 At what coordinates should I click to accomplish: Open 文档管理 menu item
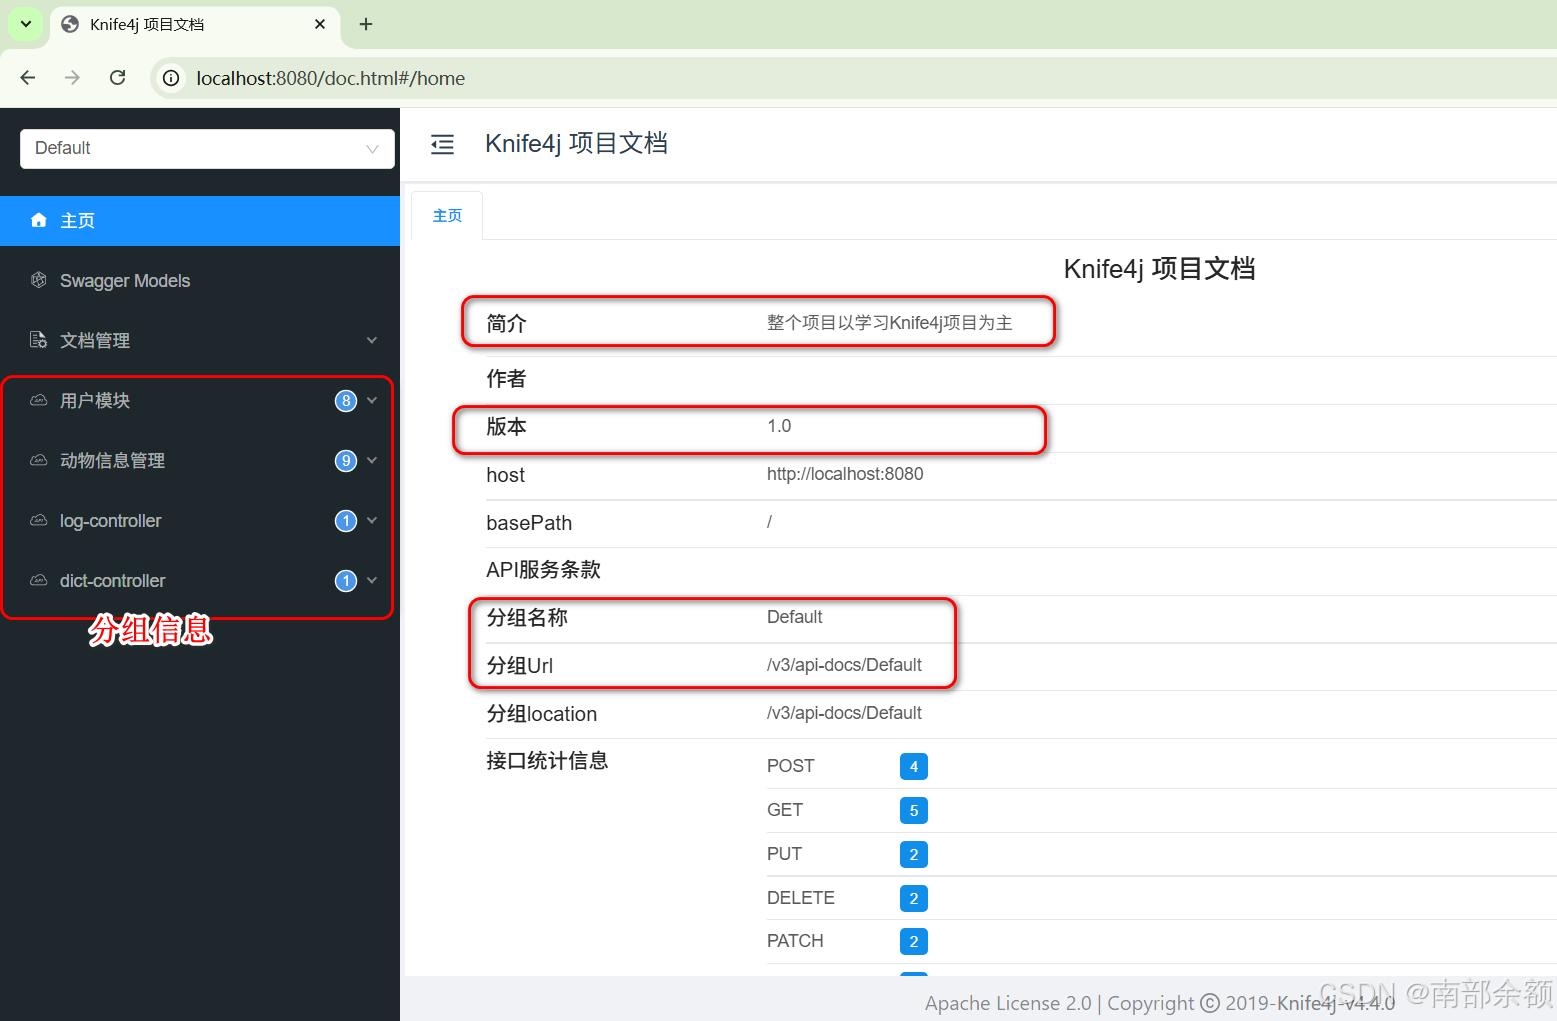[x=200, y=341]
